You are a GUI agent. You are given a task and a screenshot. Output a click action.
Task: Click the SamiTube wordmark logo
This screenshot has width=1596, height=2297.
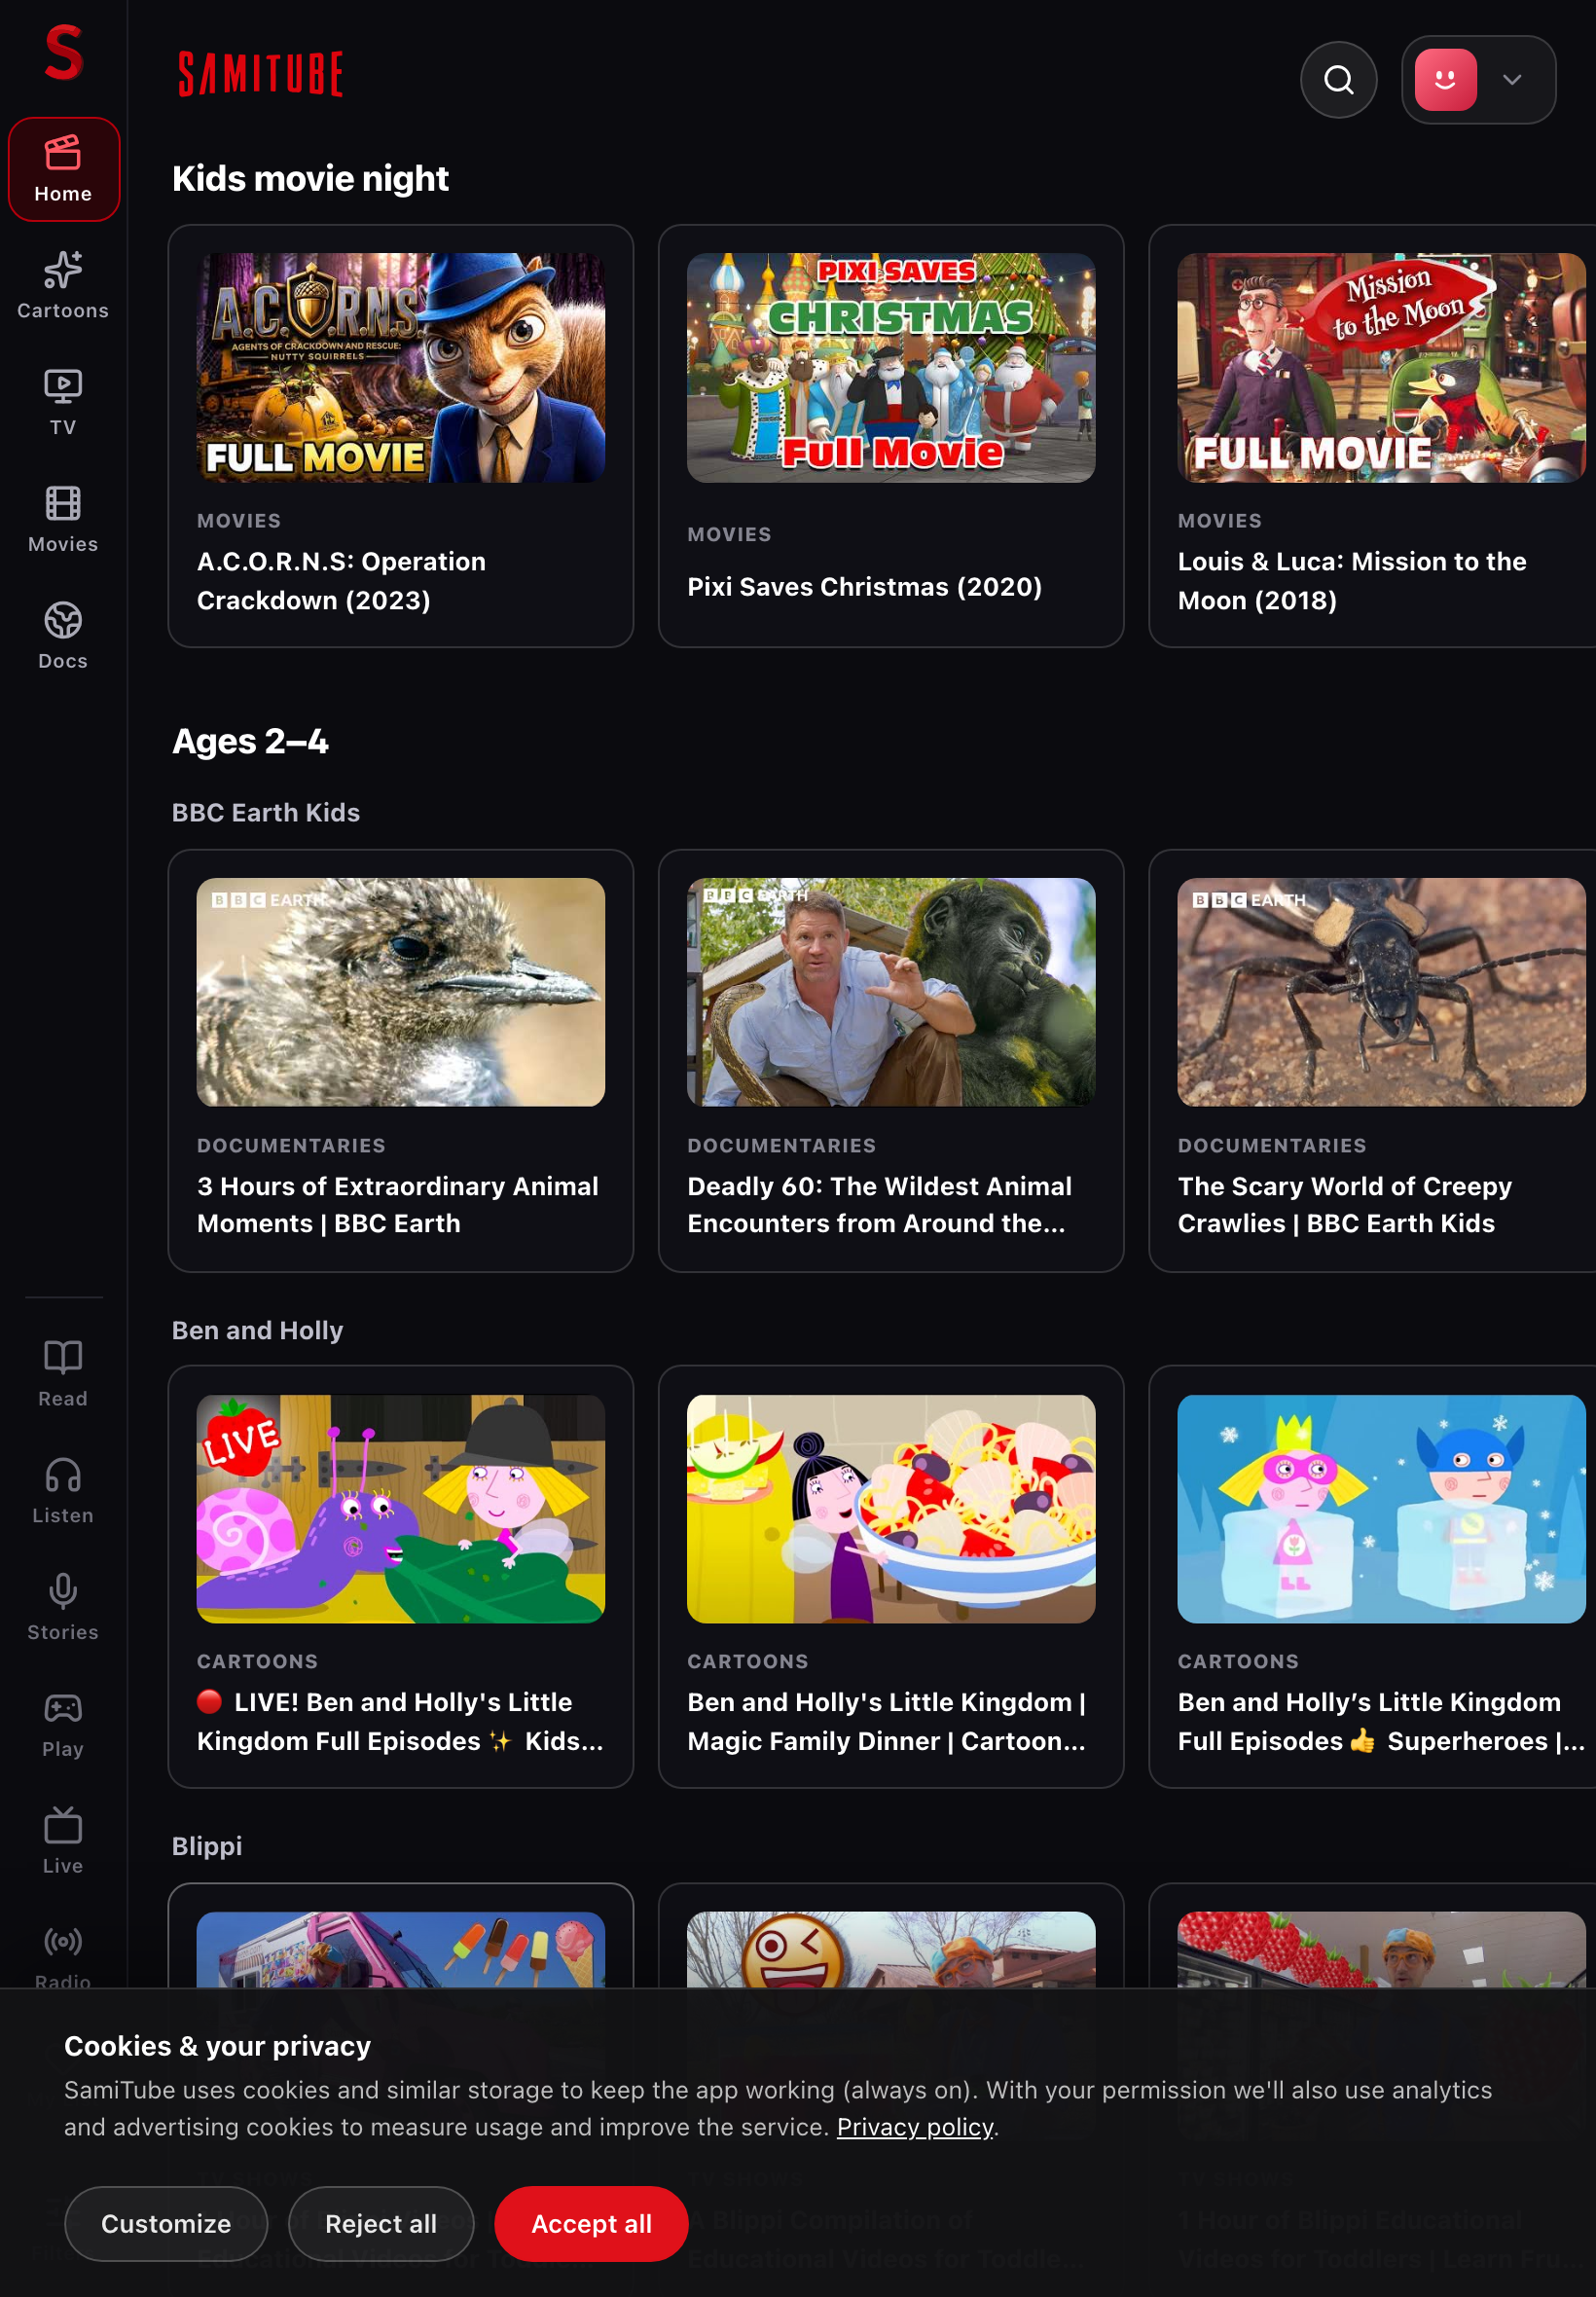[x=261, y=74]
